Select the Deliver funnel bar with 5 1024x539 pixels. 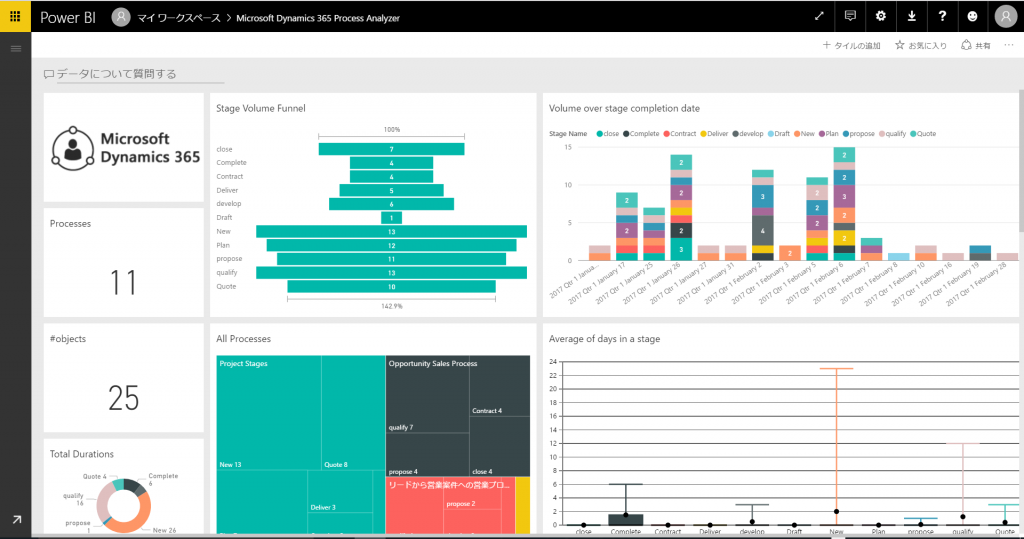391,190
